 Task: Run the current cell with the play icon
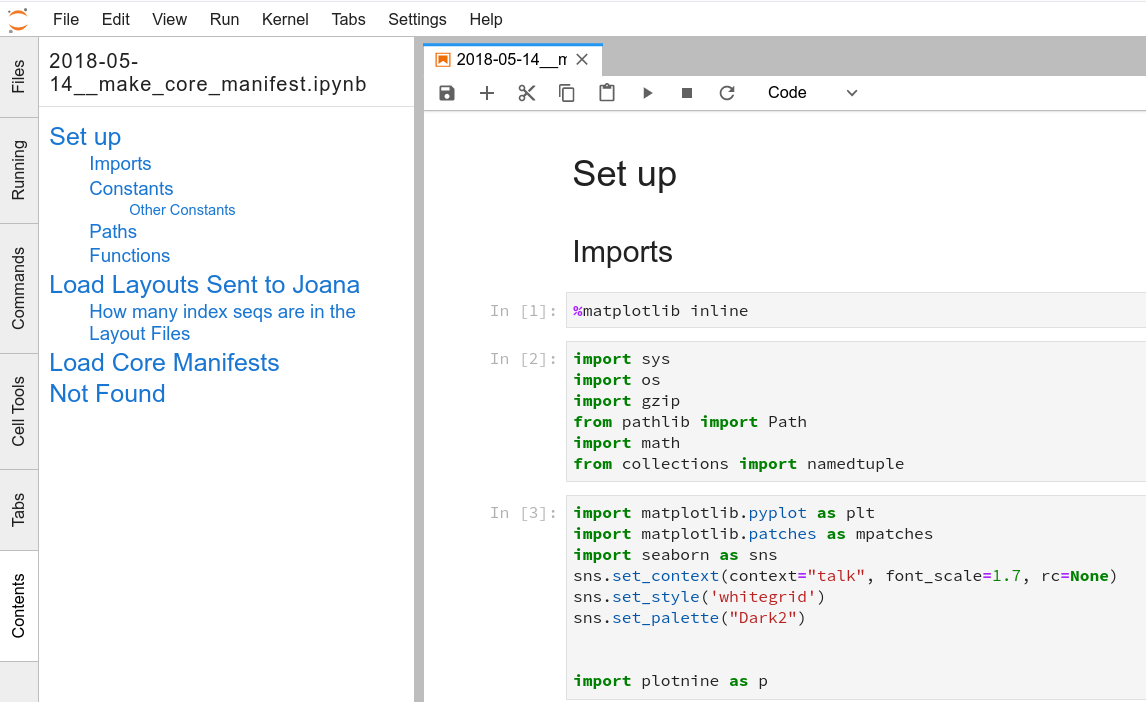(648, 92)
